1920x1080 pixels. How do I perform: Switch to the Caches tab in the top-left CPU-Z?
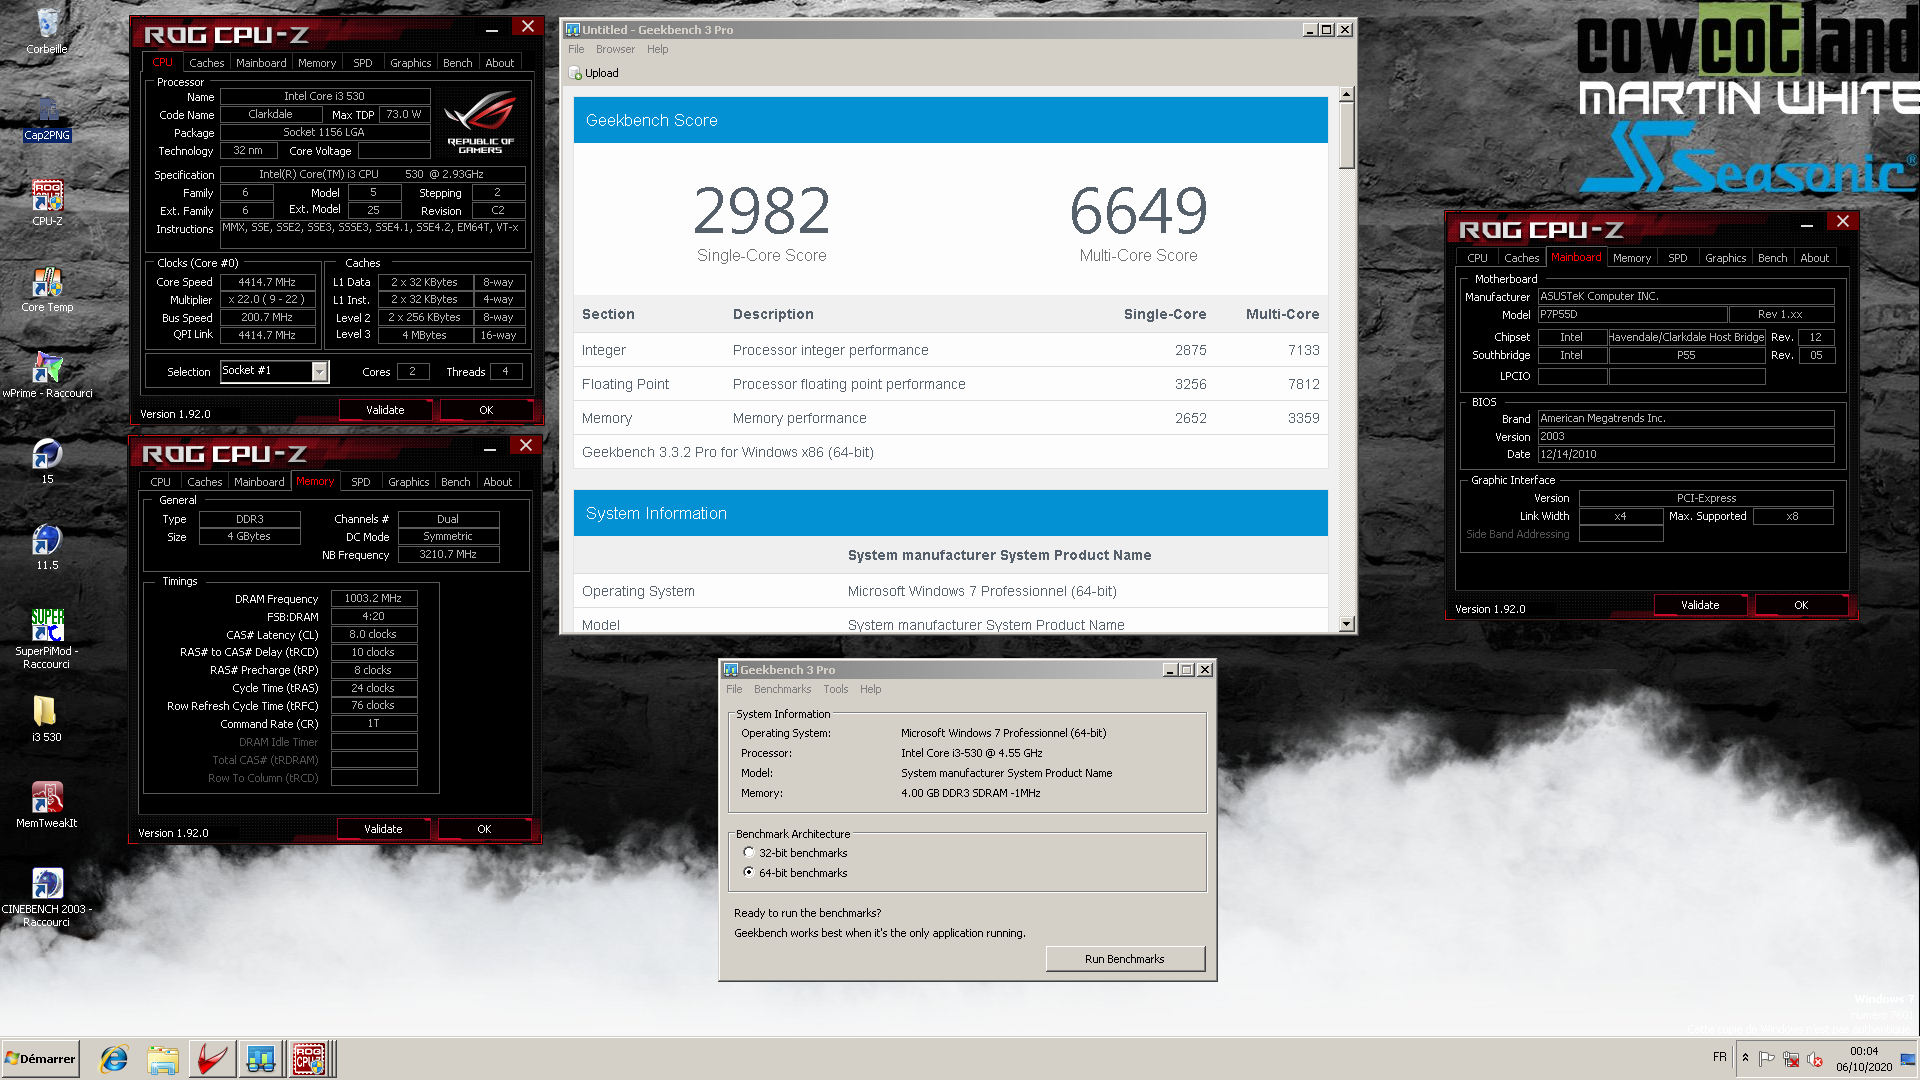pyautogui.click(x=206, y=63)
